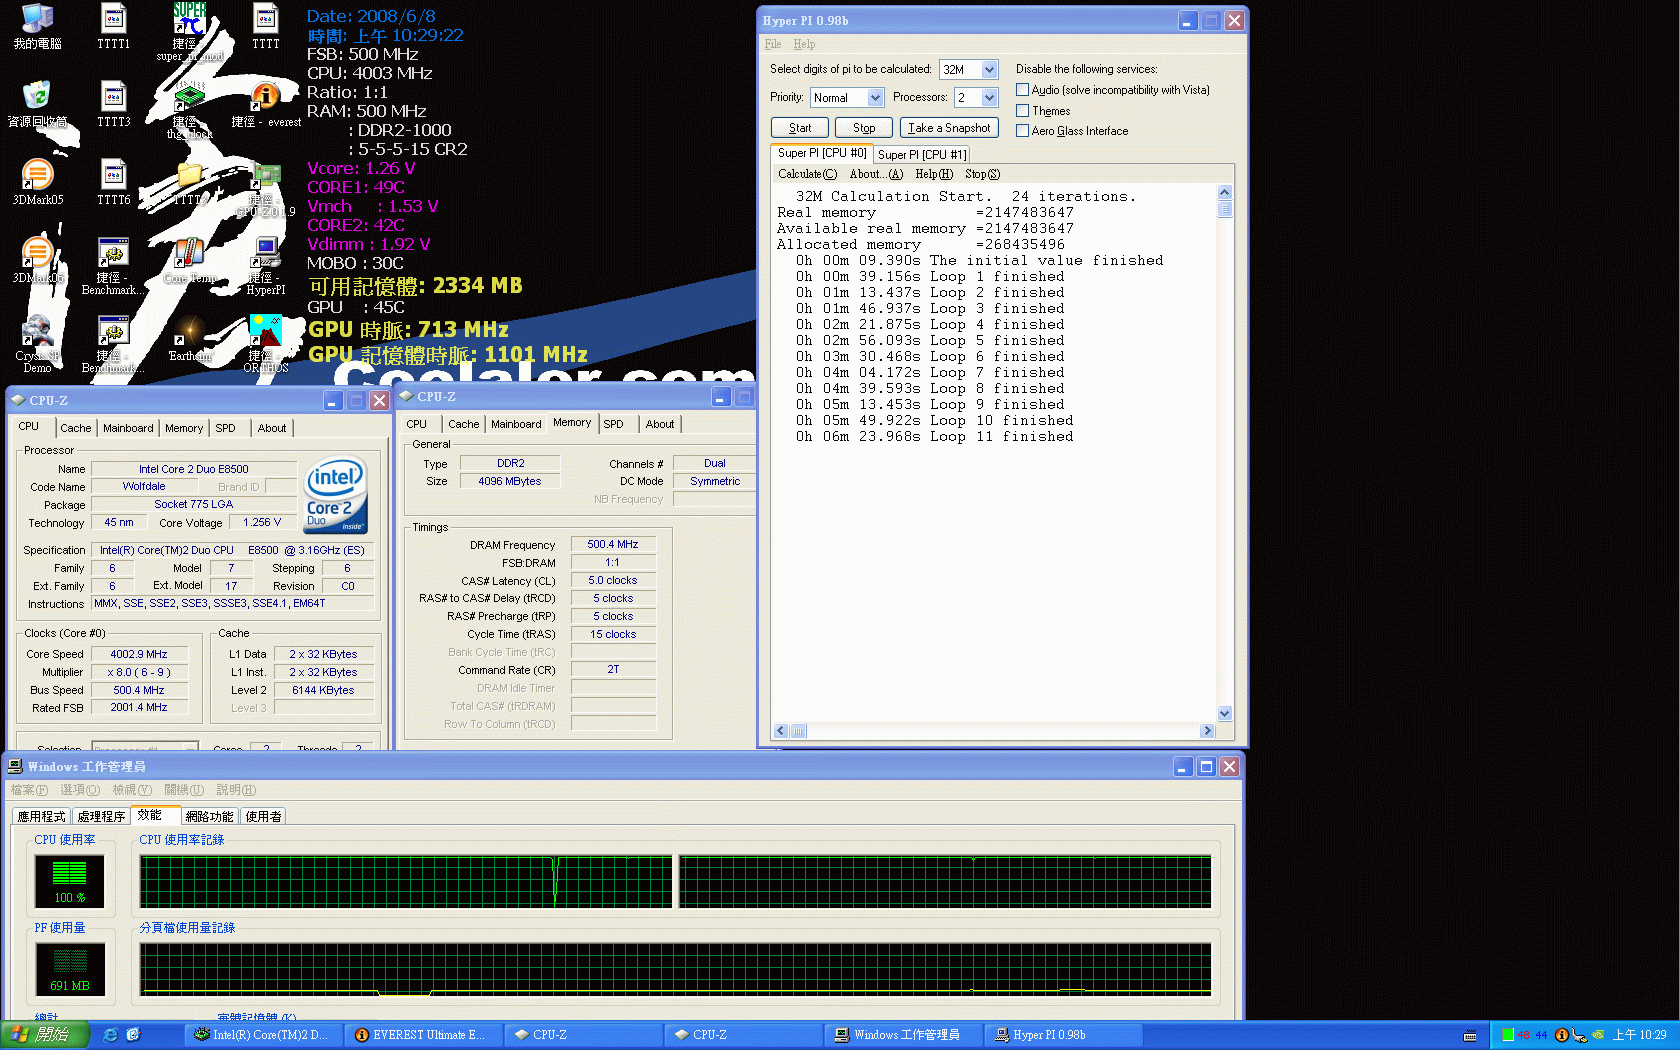Viewport: 1680px width, 1050px height.
Task: Select the super_pi_mod shortcut icon
Action: pyautogui.click(x=189, y=32)
